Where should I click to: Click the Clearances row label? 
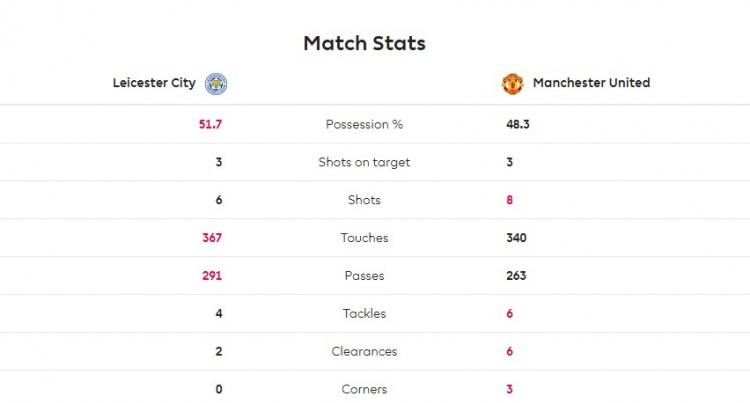(364, 351)
